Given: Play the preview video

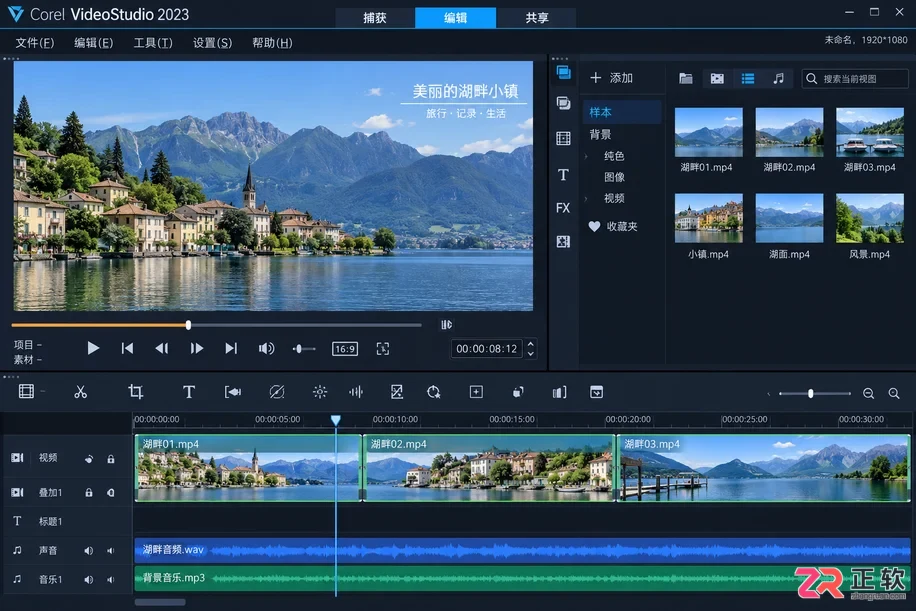Looking at the screenshot, I should pyautogui.click(x=93, y=349).
